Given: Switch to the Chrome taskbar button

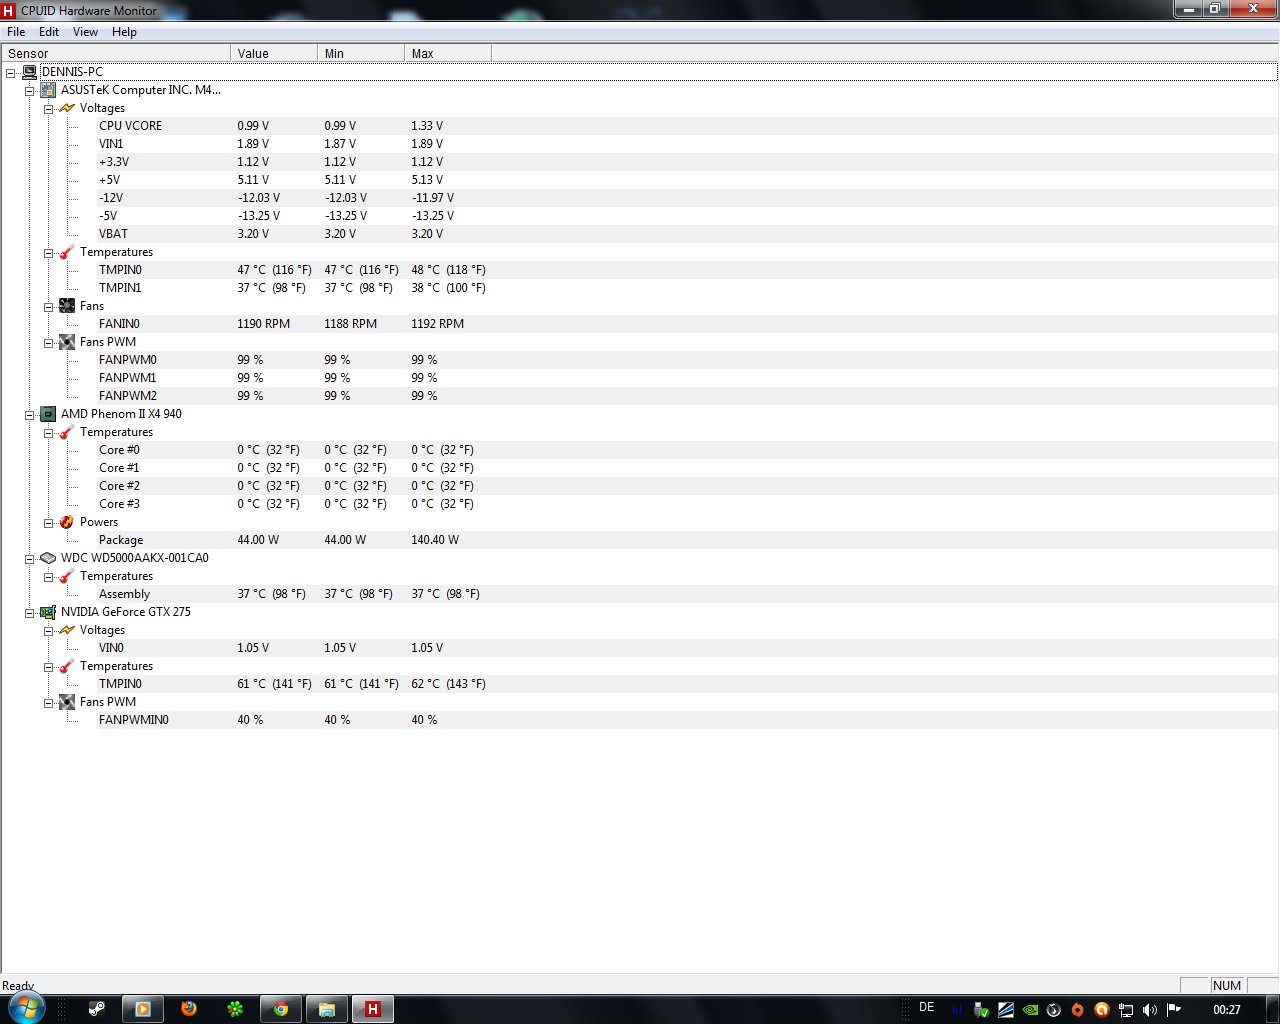Looking at the screenshot, I should tap(281, 1009).
